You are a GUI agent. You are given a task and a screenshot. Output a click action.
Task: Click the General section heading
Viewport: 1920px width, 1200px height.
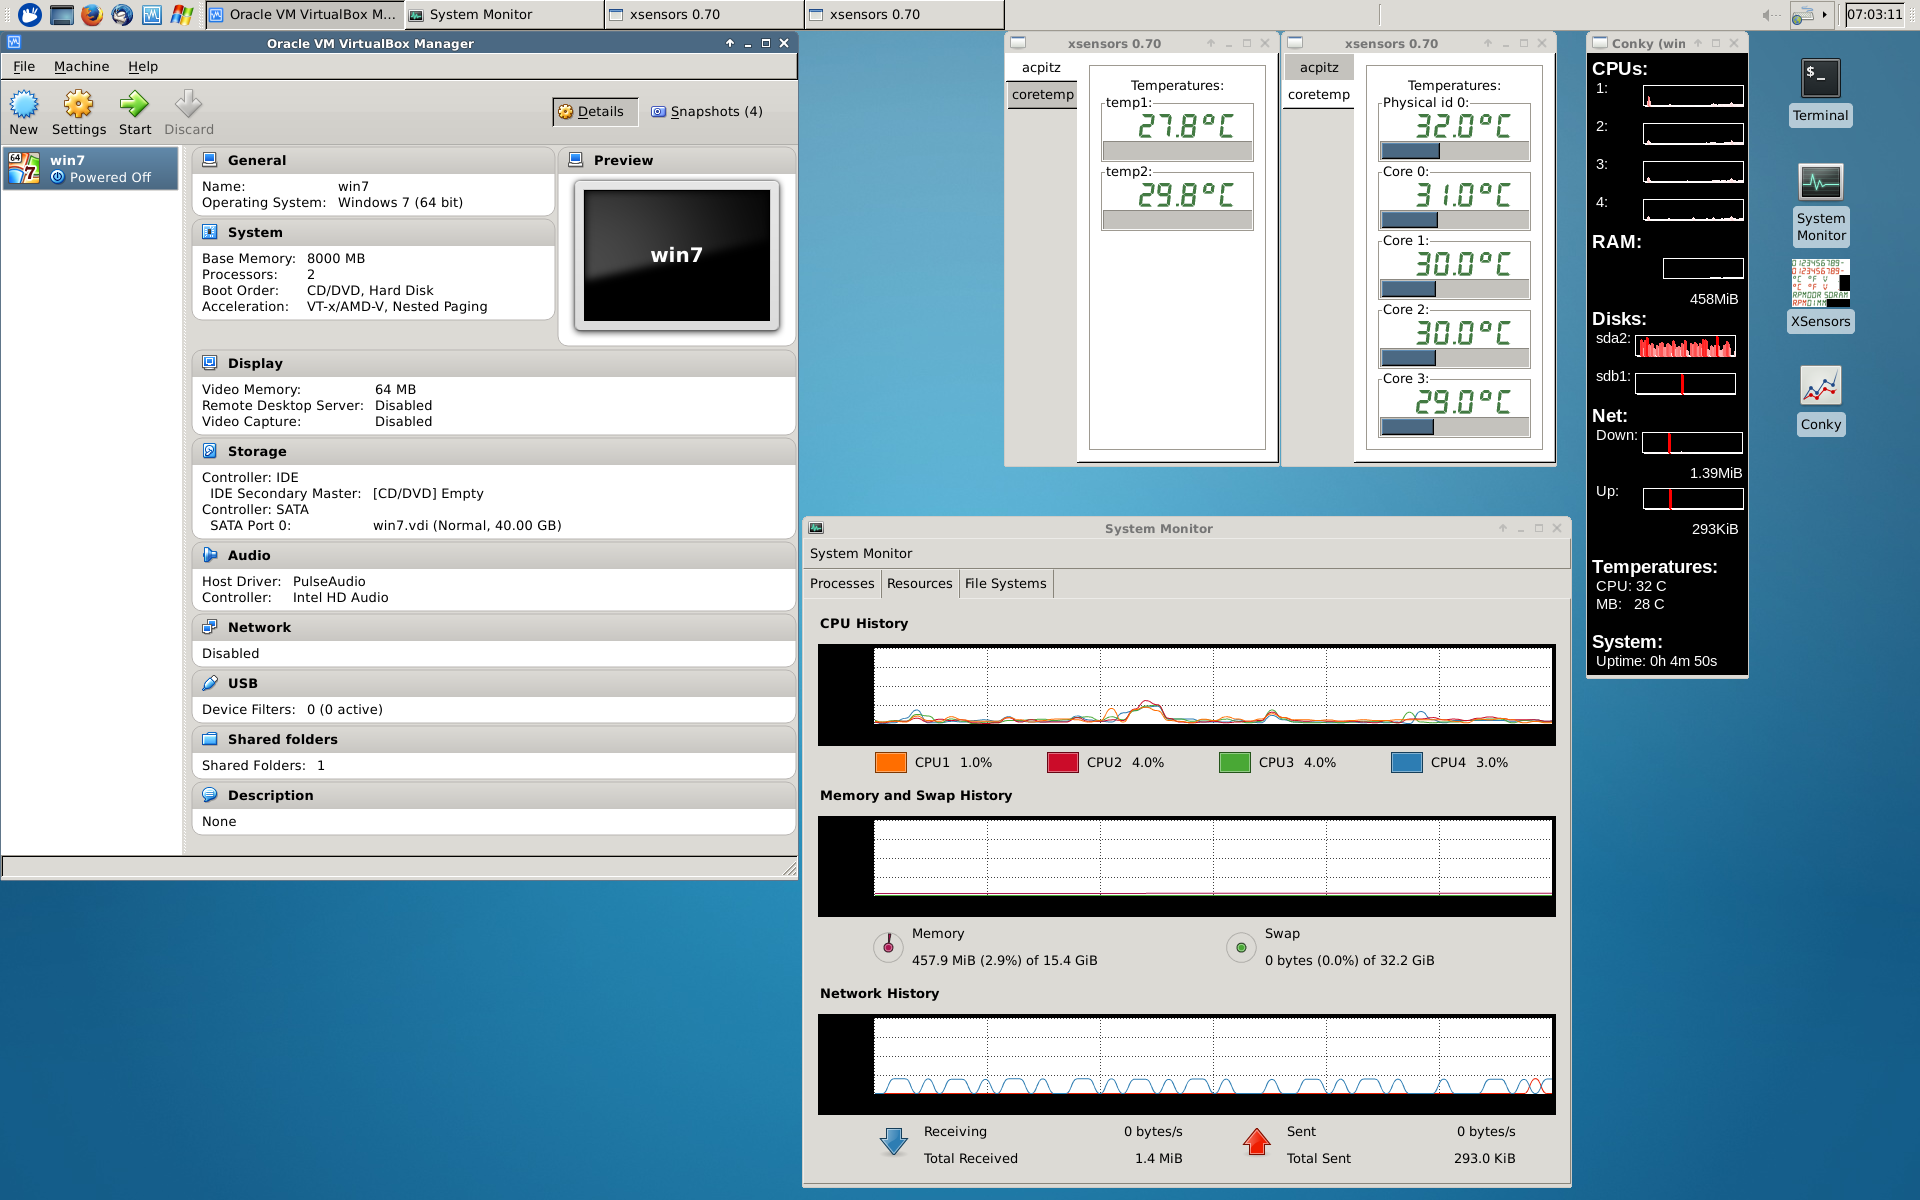click(257, 160)
